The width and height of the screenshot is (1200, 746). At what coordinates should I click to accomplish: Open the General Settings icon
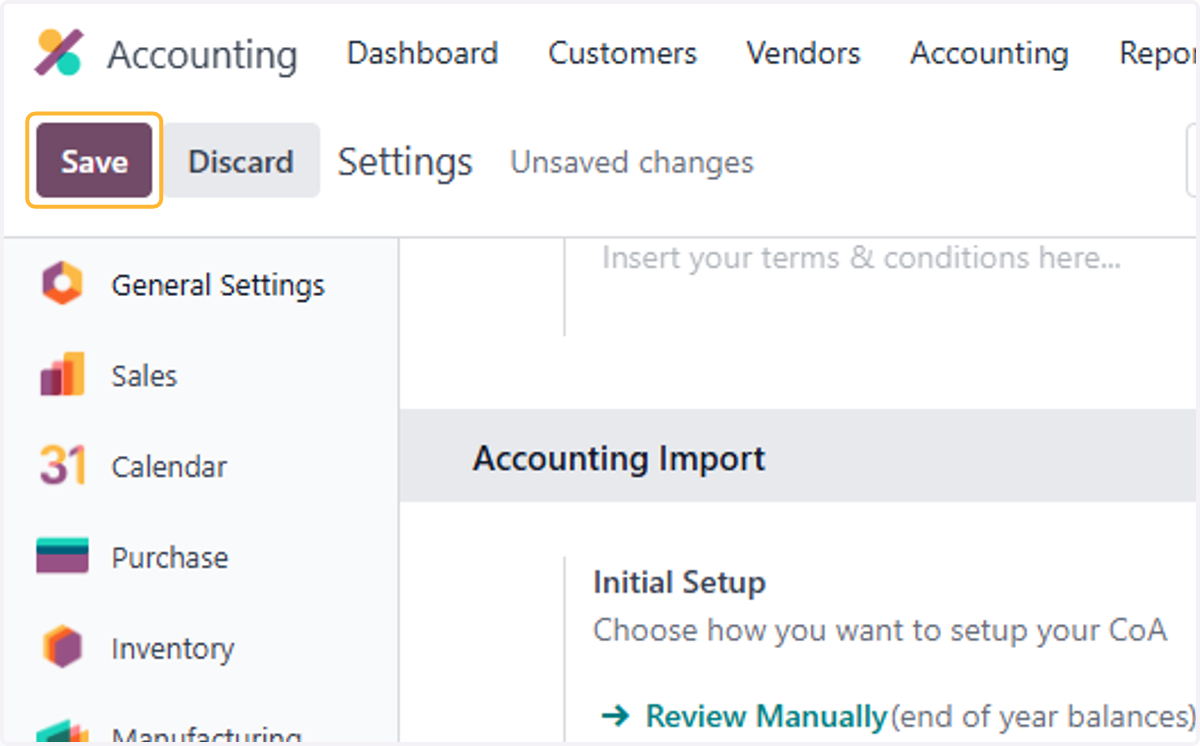point(62,285)
